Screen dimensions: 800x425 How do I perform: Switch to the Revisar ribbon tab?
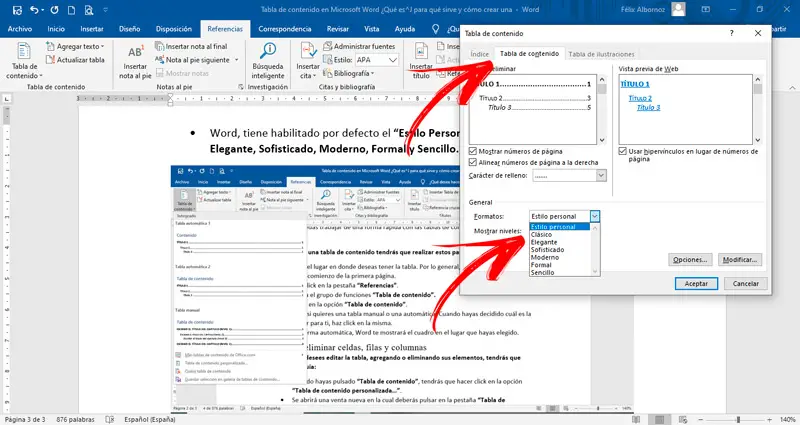[x=338, y=29]
